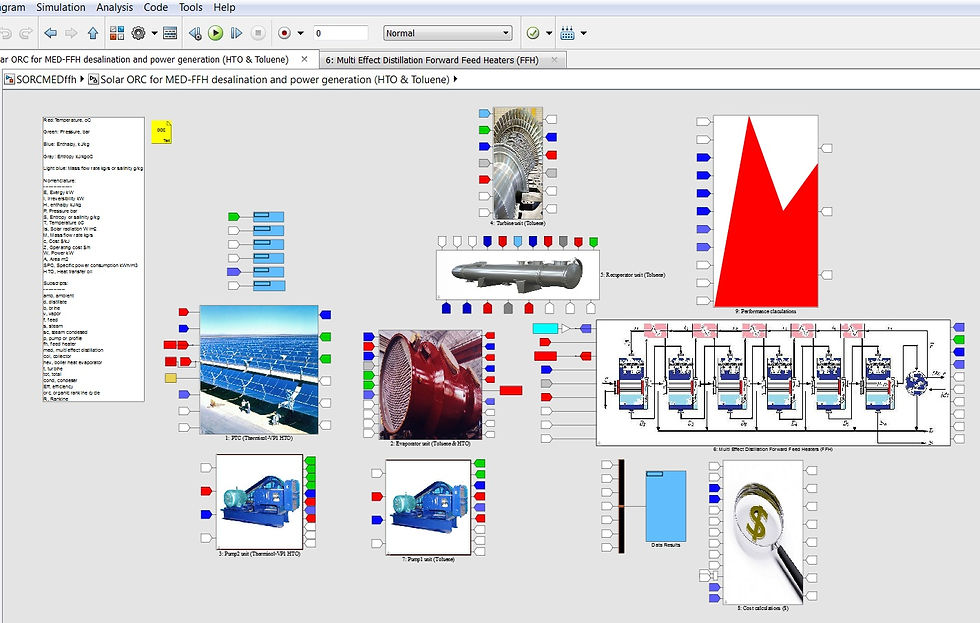
Task: Select the yellow input tag left of PTC
Action: click(x=171, y=377)
